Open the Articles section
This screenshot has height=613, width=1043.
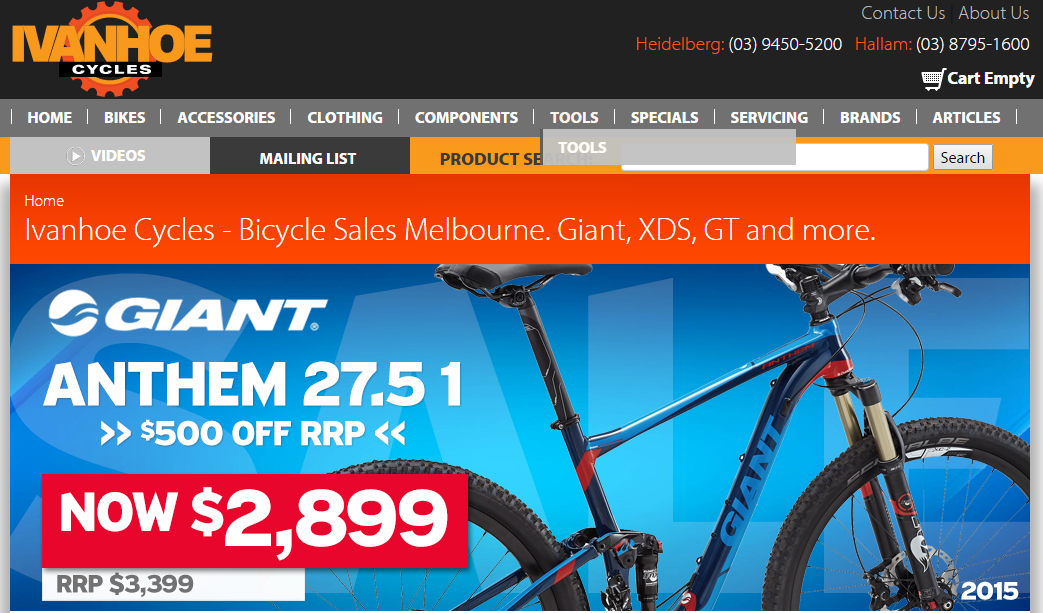tap(966, 118)
